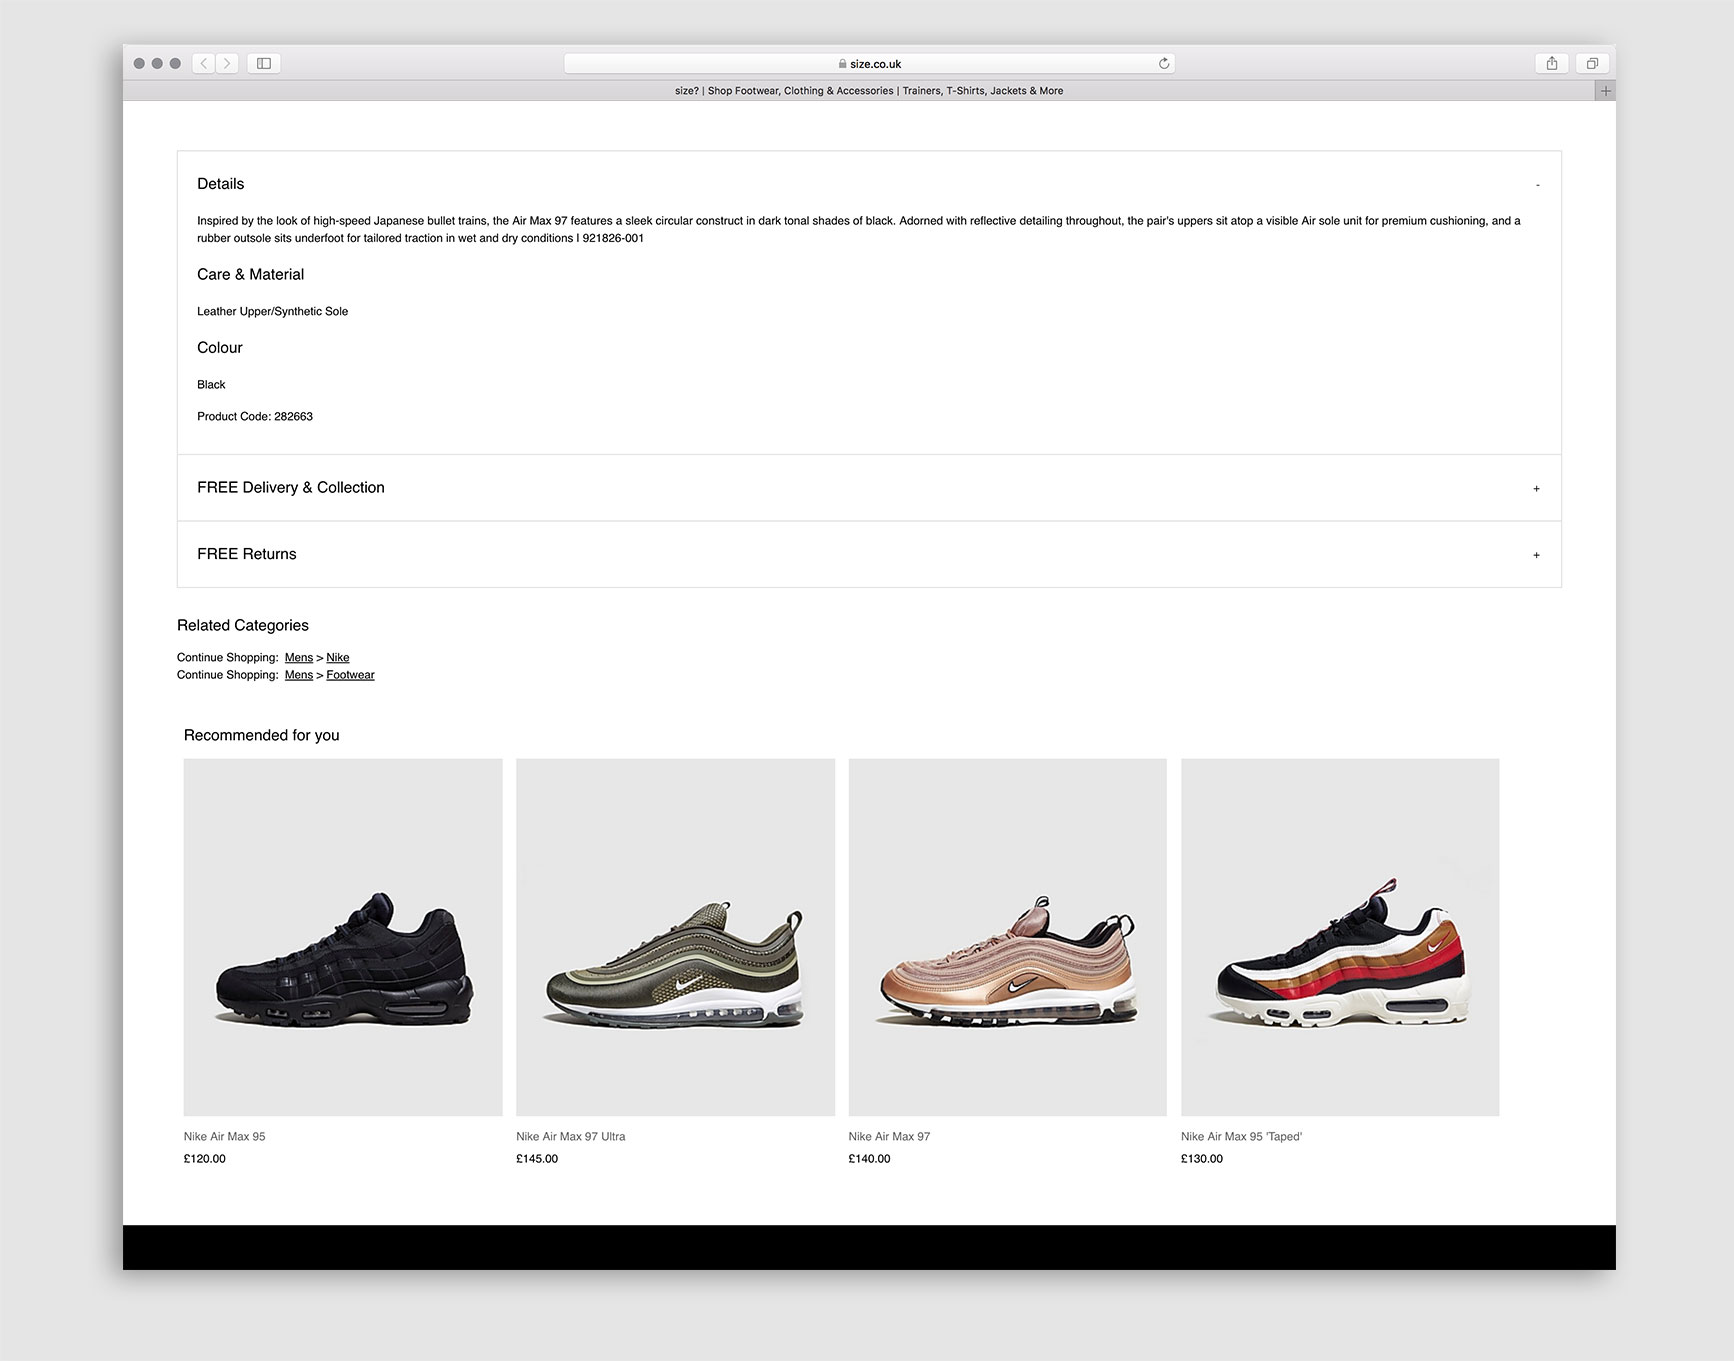1734x1361 pixels.
Task: Open the olive Air Max 97 Ultra image
Action: click(675, 937)
